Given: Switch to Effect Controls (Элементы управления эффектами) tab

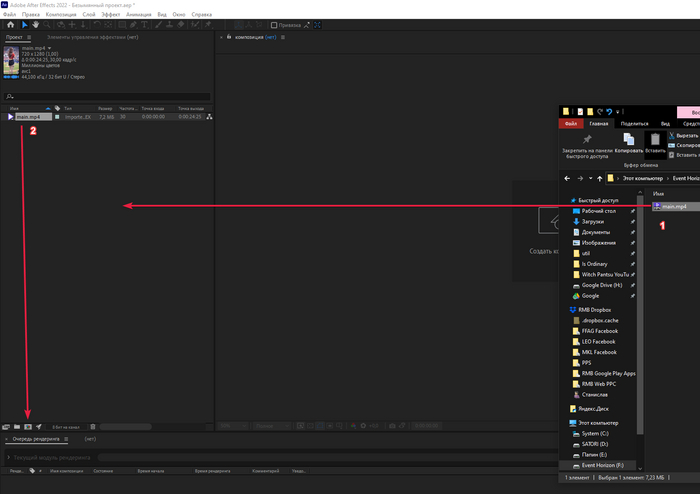Looking at the screenshot, I should (92, 37).
